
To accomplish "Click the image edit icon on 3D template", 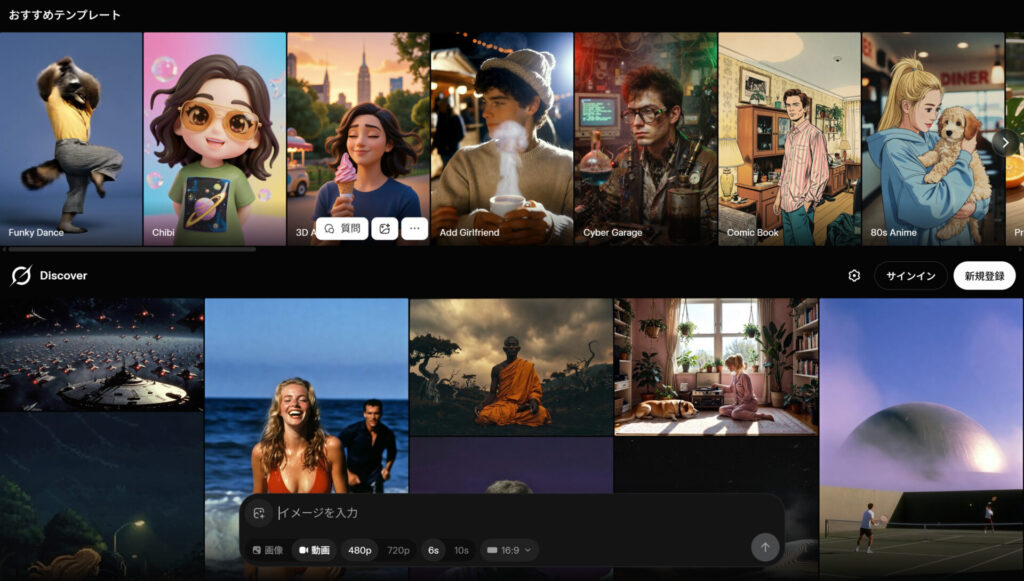I will tap(384, 229).
